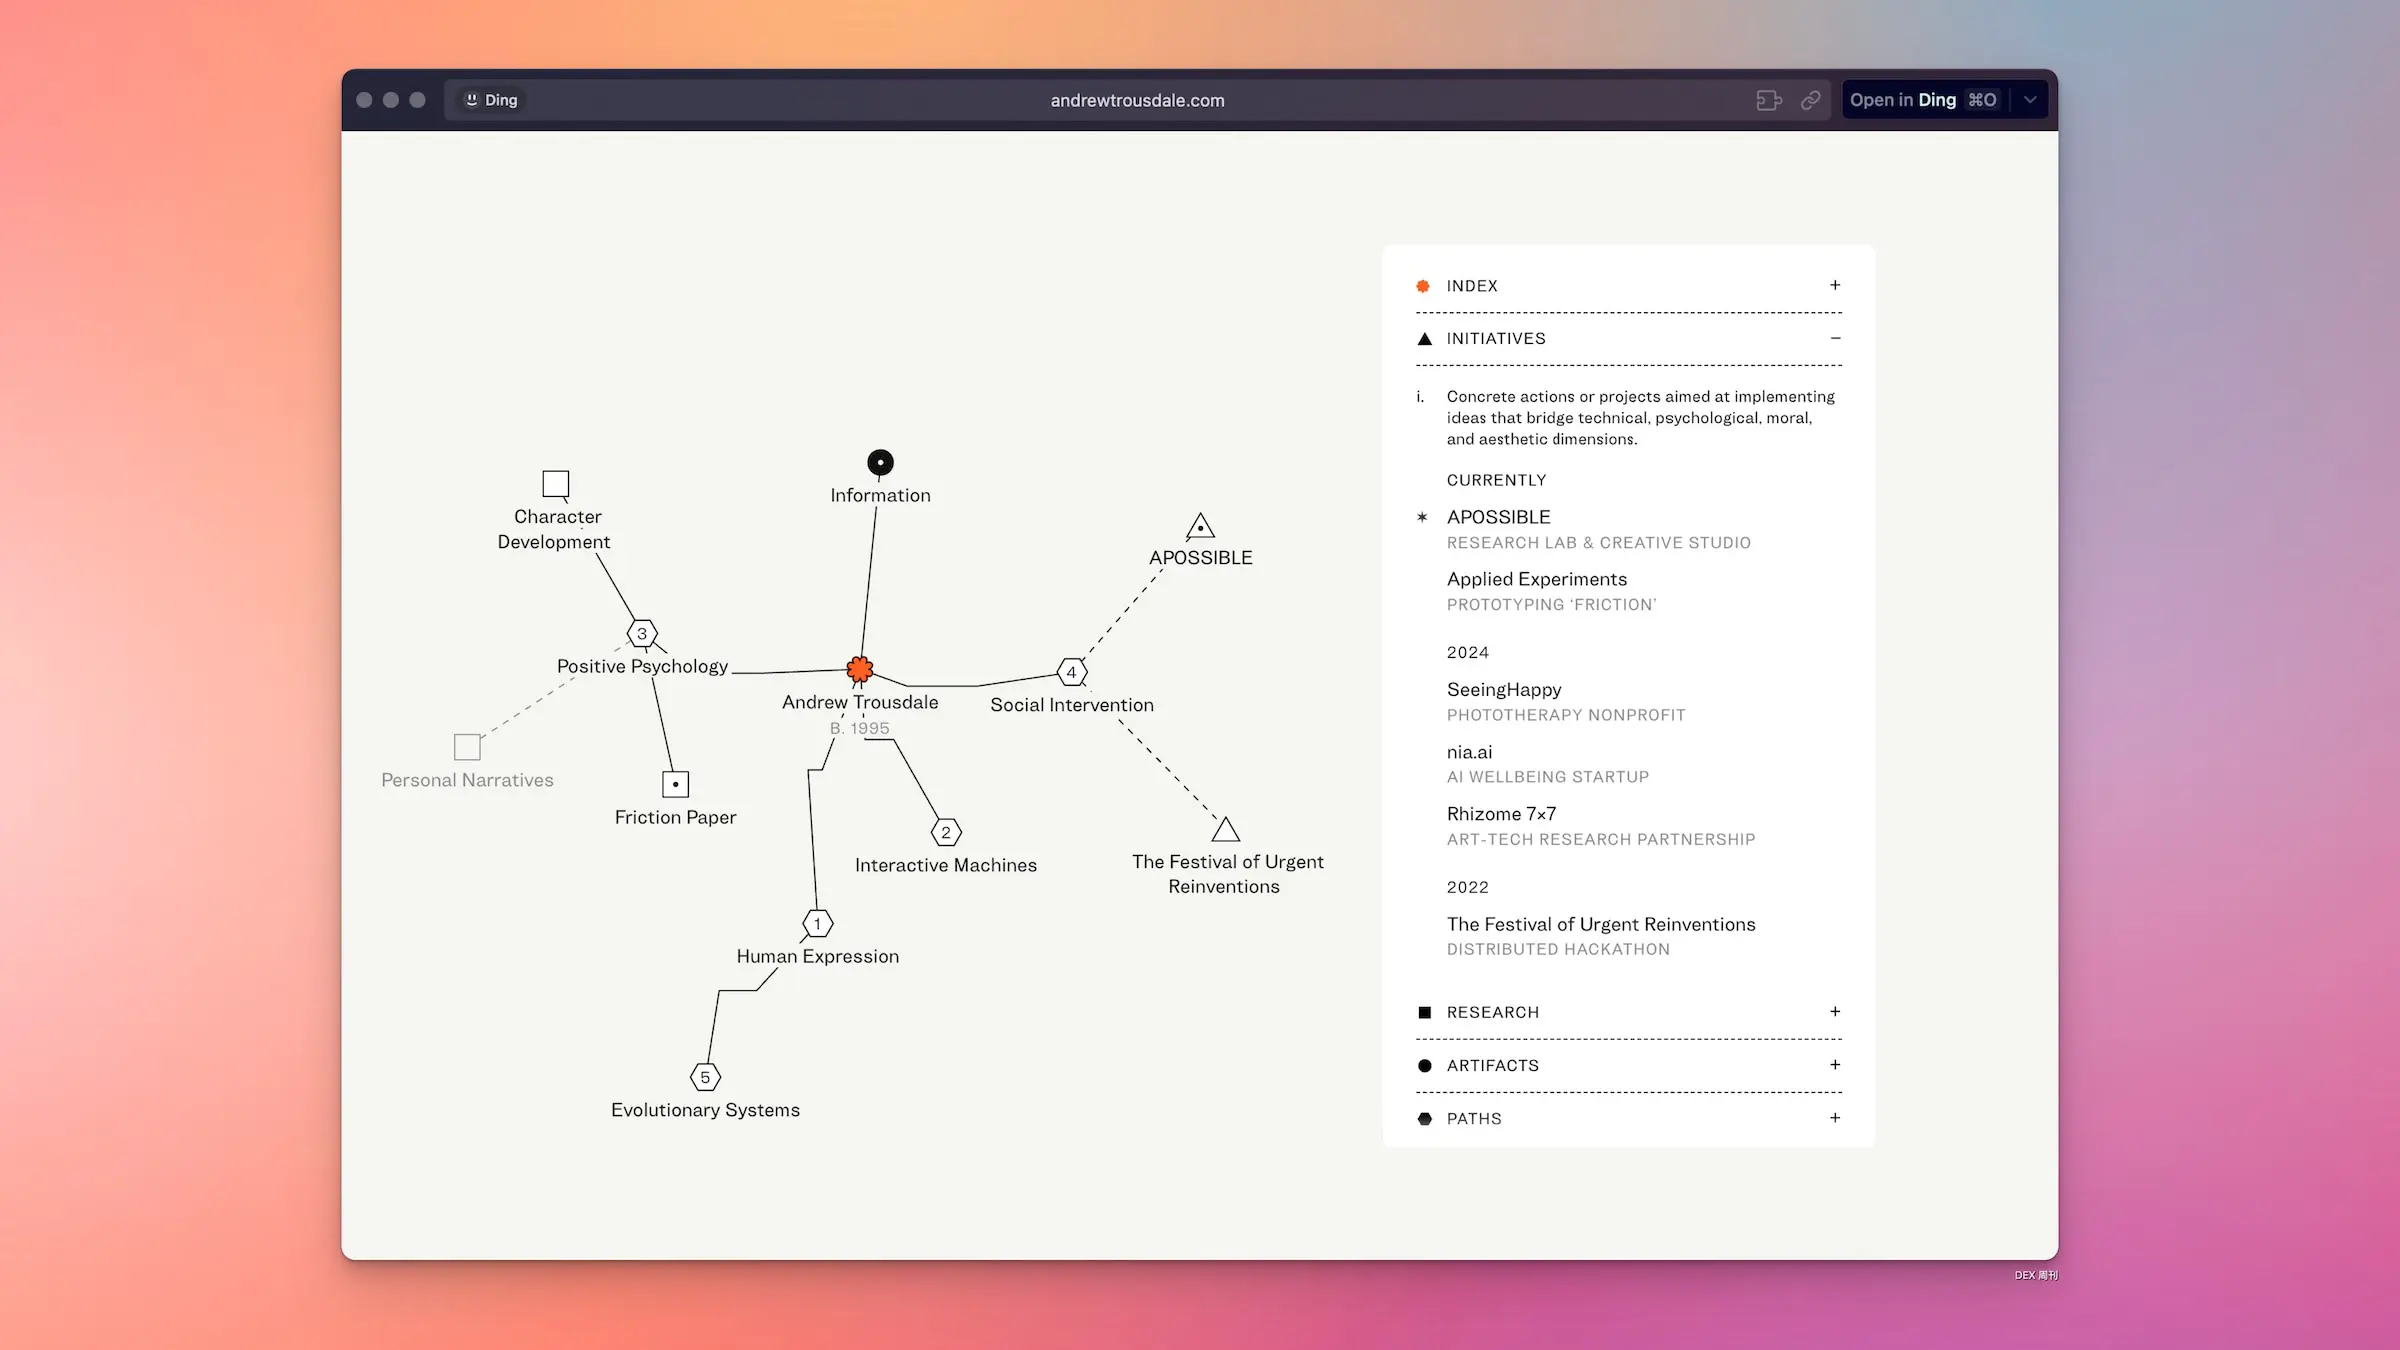Toggle INITIATIVES section open or closed
This screenshot has width=2400, height=1350.
pyautogui.click(x=1835, y=336)
